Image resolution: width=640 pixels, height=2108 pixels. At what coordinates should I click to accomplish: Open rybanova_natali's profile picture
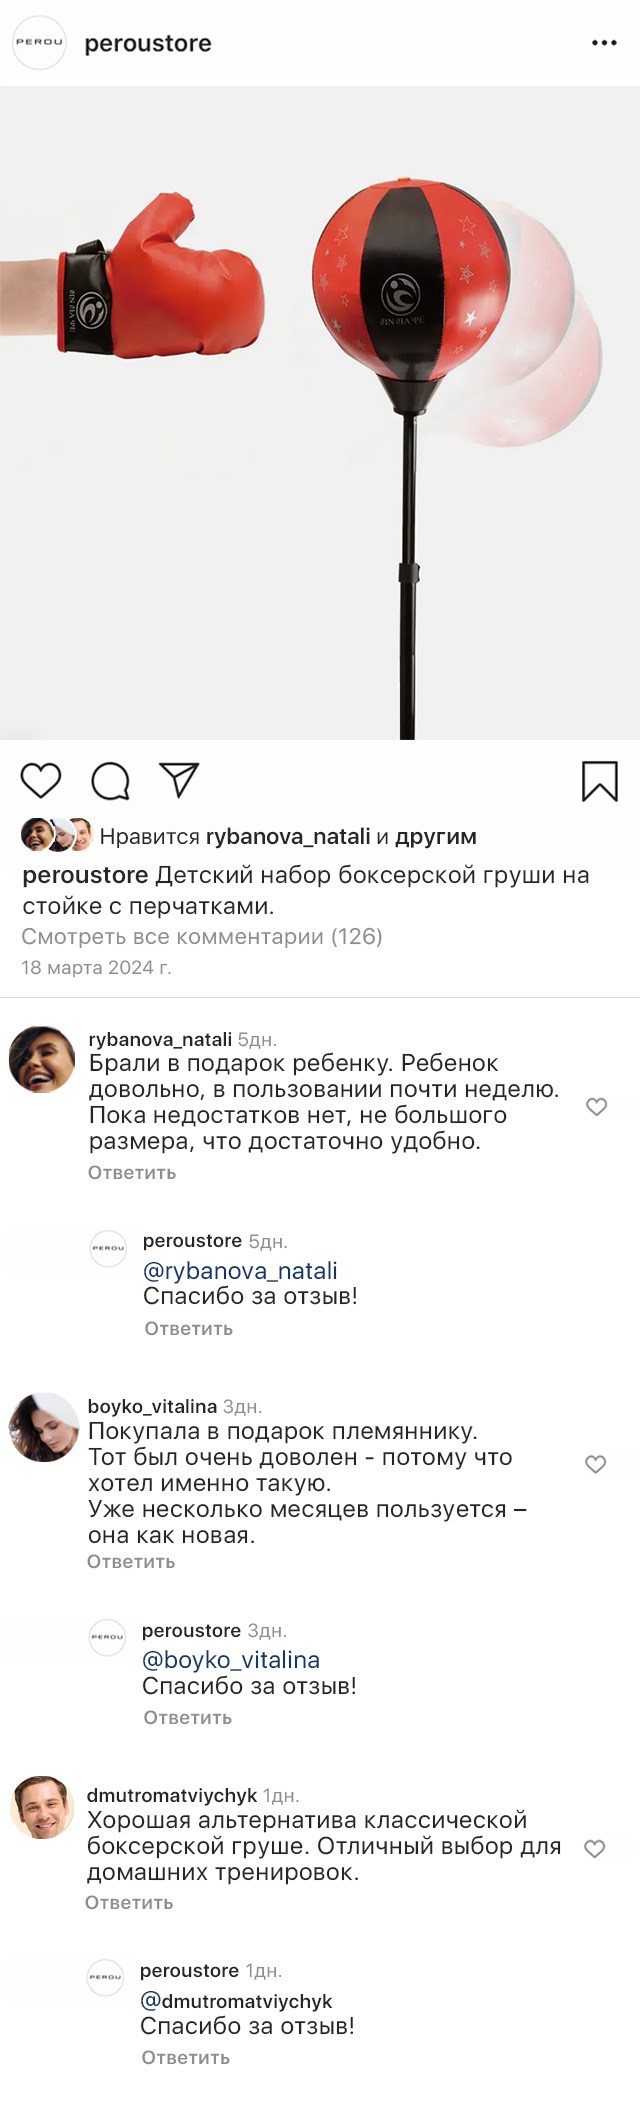42,1059
